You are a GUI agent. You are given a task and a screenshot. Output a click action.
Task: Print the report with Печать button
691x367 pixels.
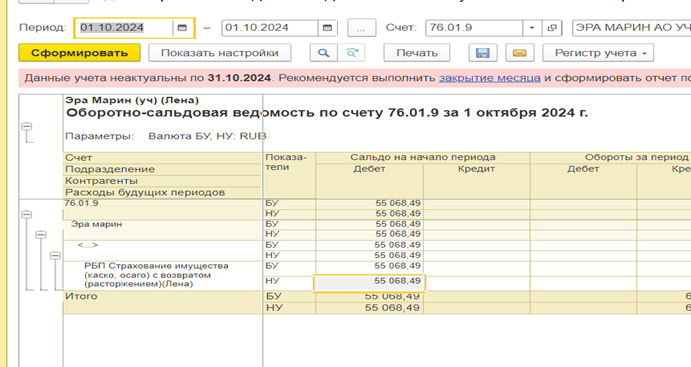[416, 53]
